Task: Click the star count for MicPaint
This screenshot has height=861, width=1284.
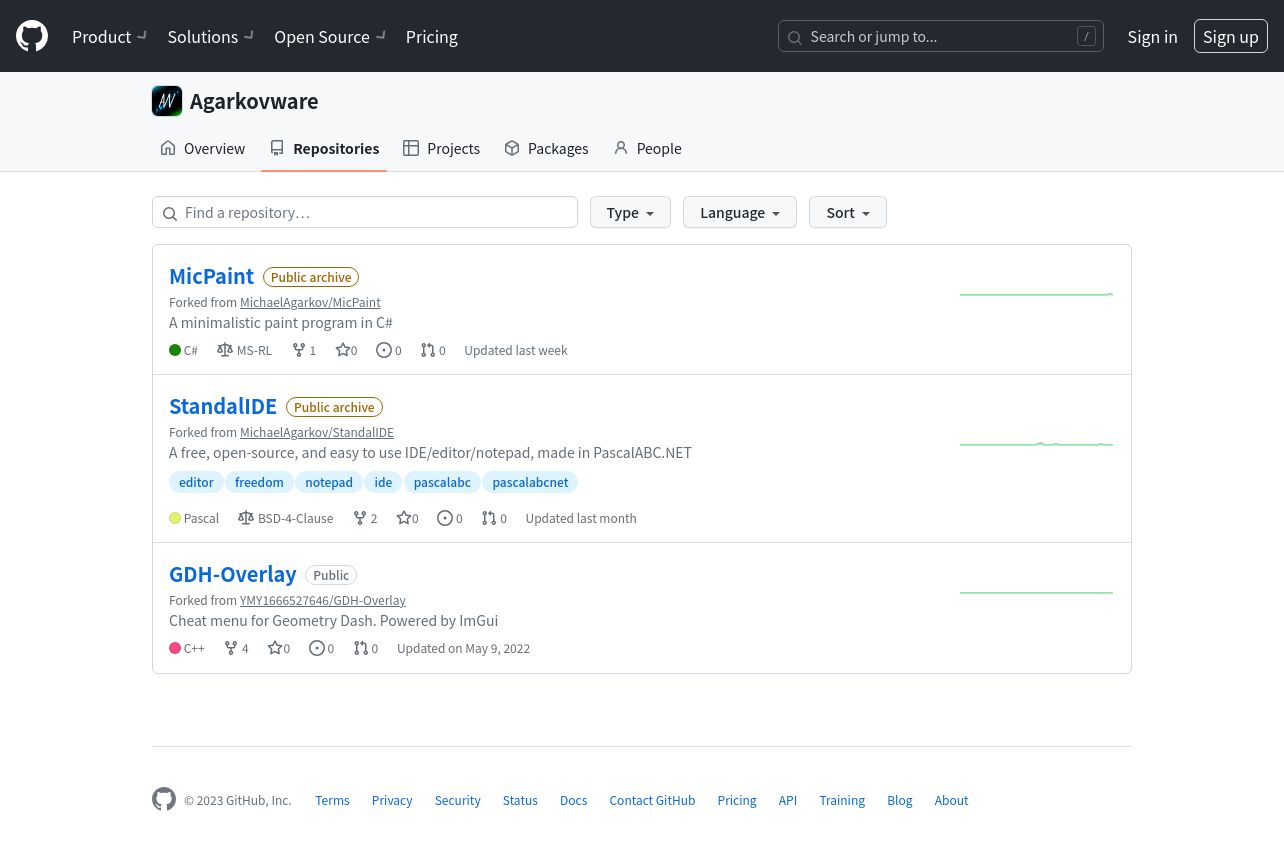Action: [x=346, y=350]
